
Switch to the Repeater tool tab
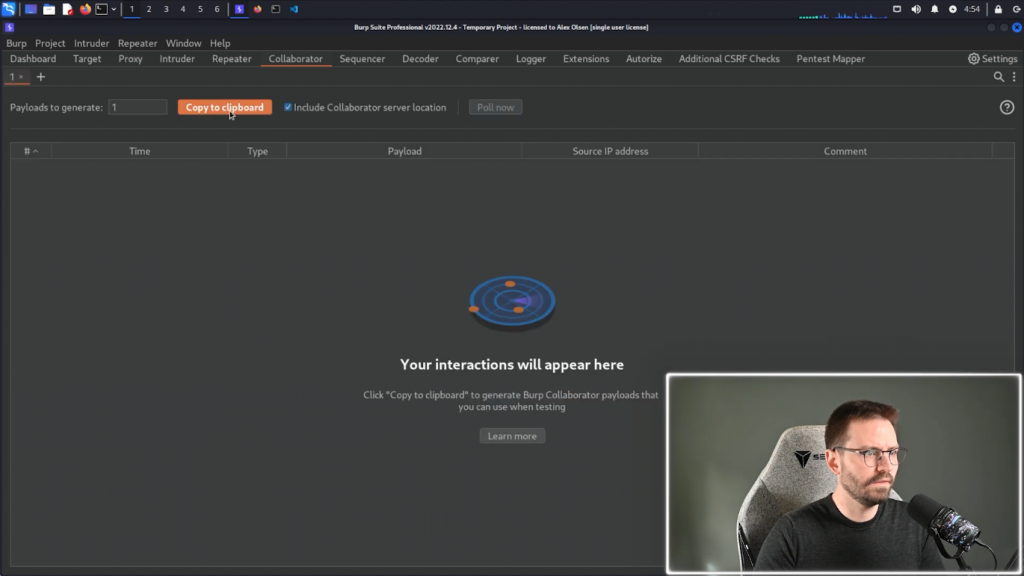point(231,59)
